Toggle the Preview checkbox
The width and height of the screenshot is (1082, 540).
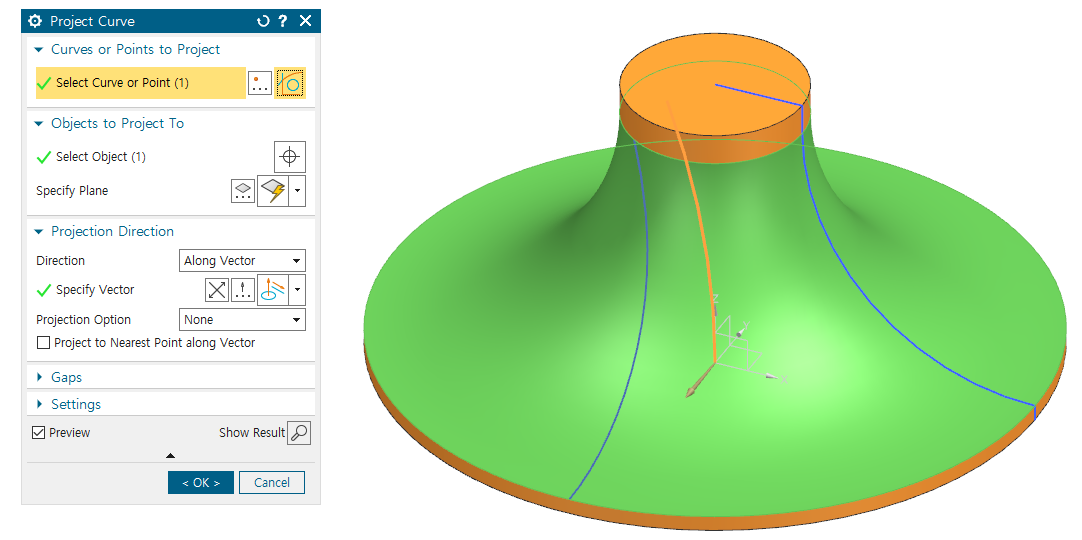tap(39, 433)
